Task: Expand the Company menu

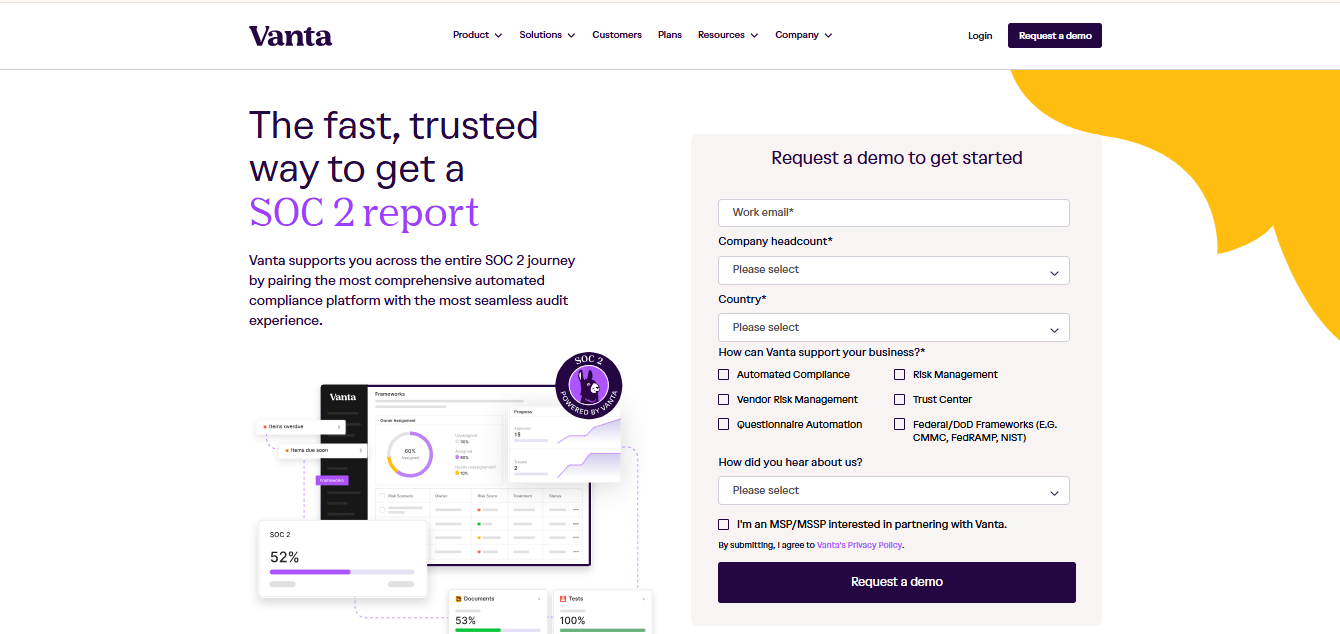Action: (x=804, y=35)
